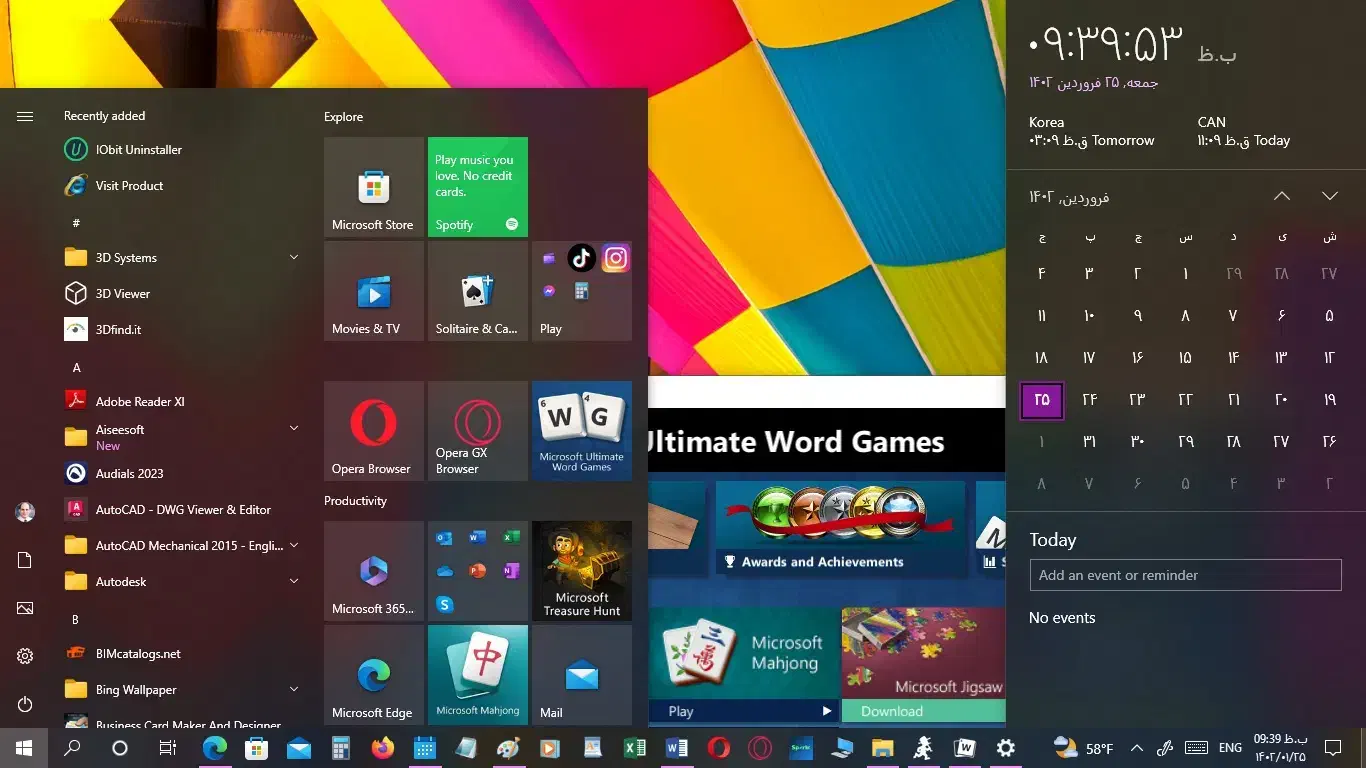The height and width of the screenshot is (768, 1366).
Task: Open the Opera GX Browser tile
Action: coord(477,431)
